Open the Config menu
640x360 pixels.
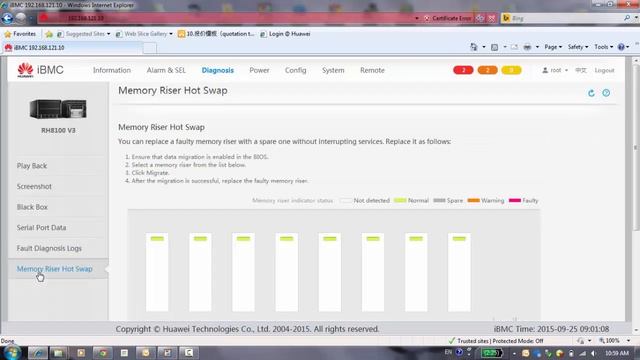point(296,70)
